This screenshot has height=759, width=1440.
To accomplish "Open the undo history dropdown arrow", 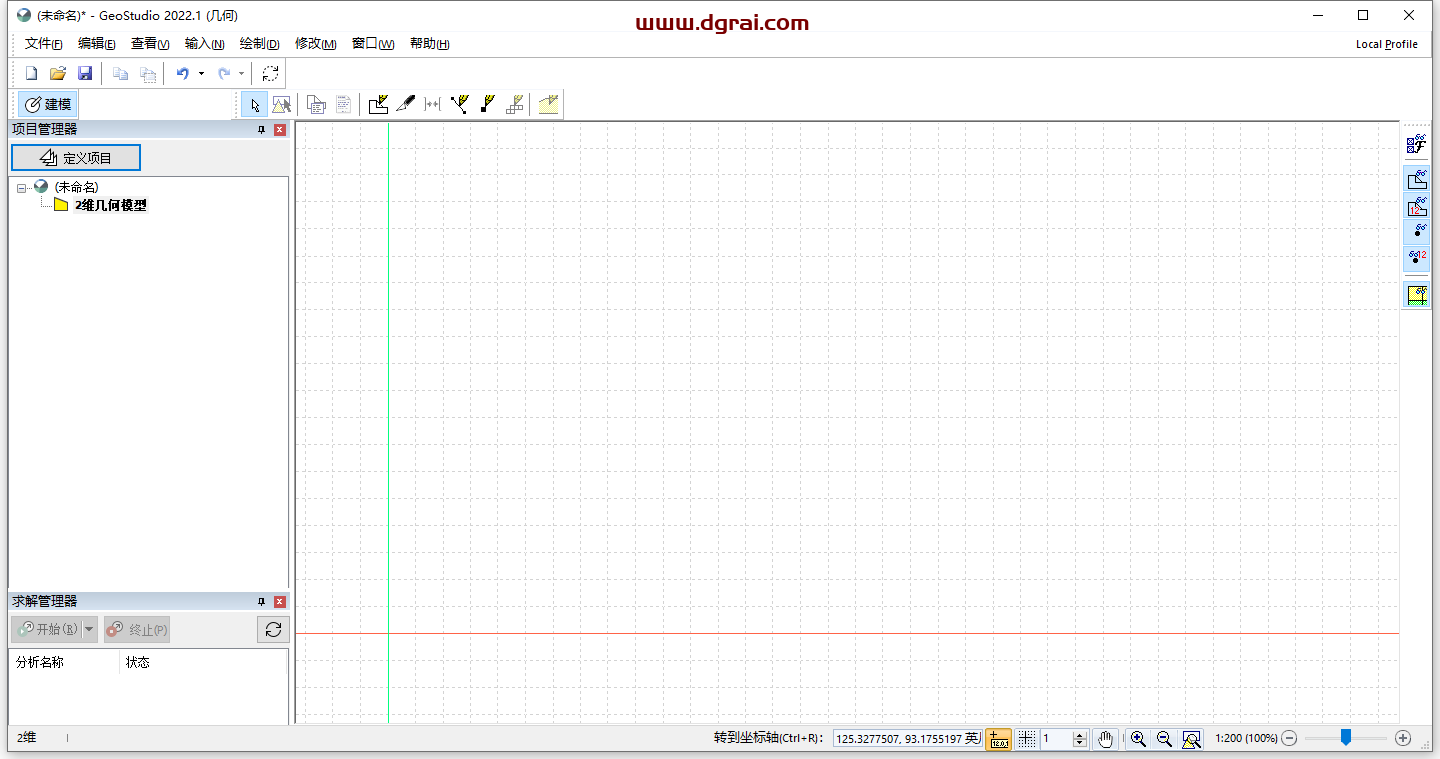I will click(201, 73).
